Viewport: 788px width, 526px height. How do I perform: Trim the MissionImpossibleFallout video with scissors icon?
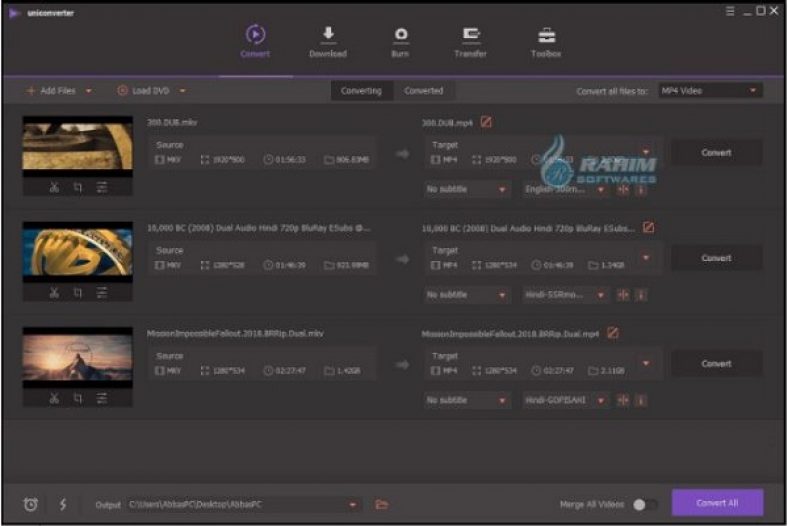54,398
